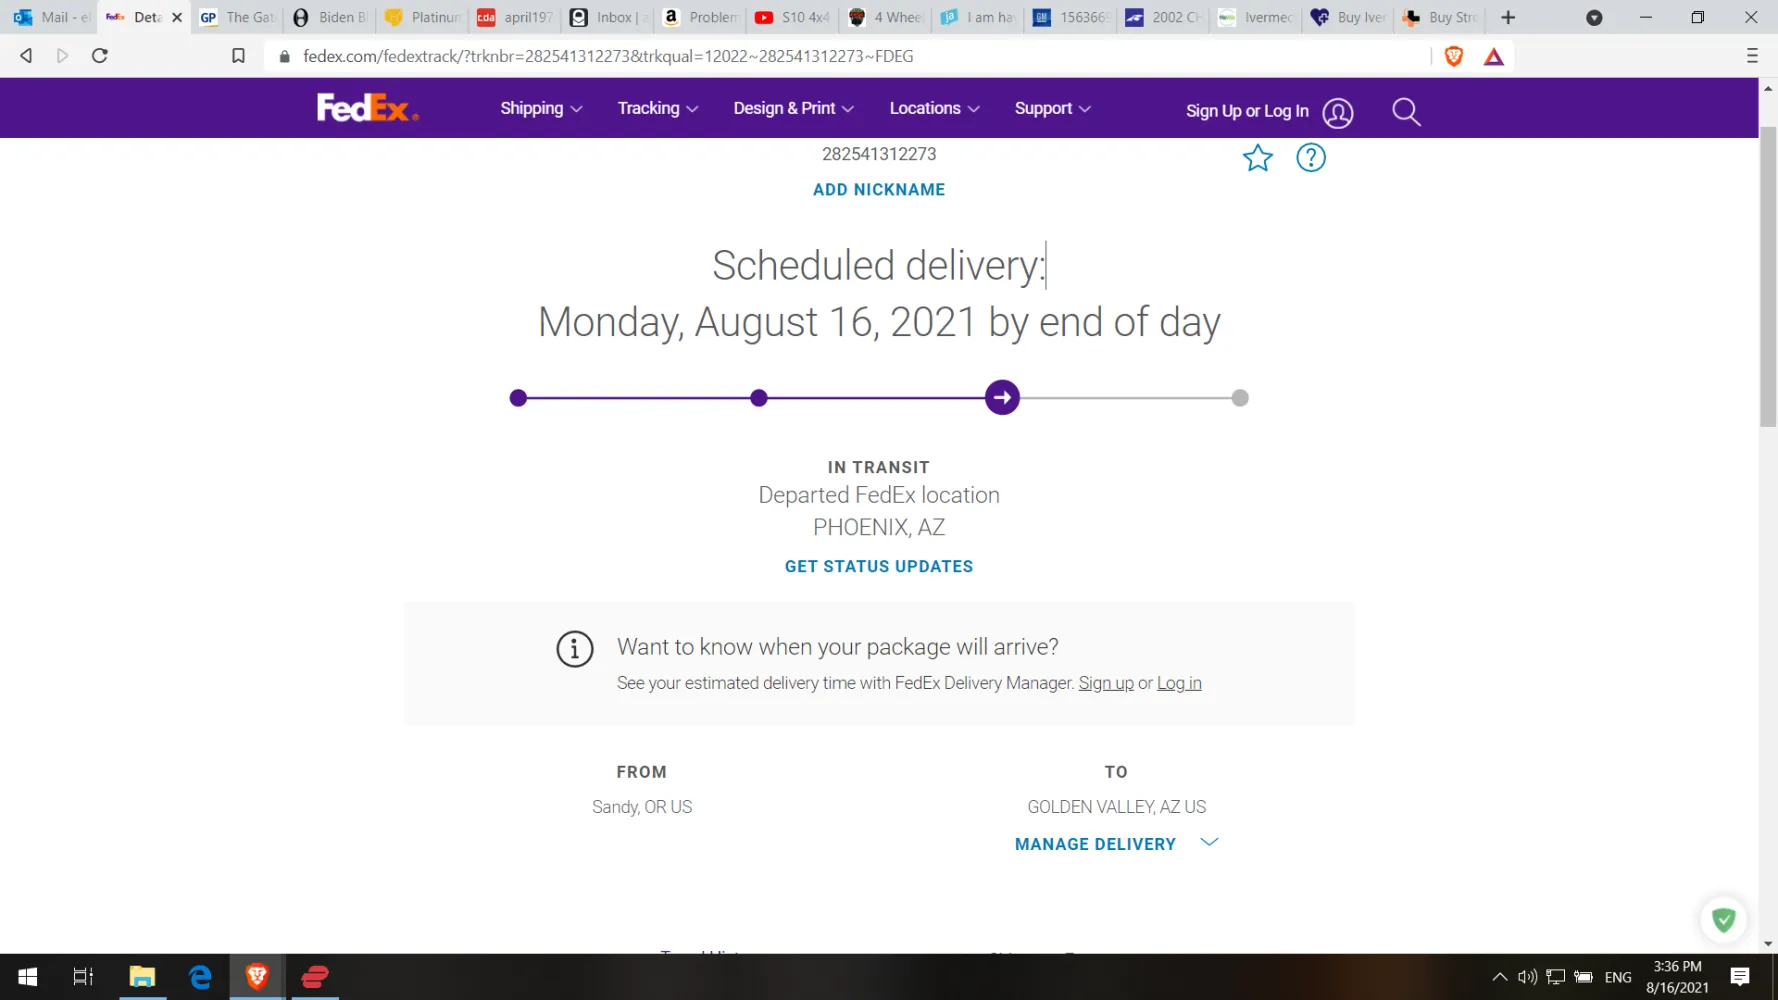
Task: Click the FedEx logo
Action: 366,108
